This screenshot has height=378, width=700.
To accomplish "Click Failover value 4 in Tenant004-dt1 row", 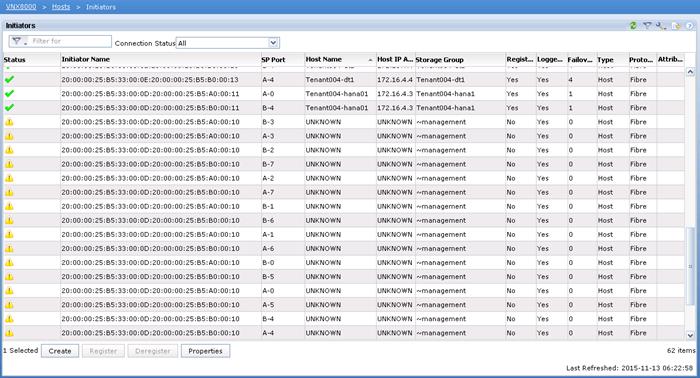I will (x=571, y=79).
